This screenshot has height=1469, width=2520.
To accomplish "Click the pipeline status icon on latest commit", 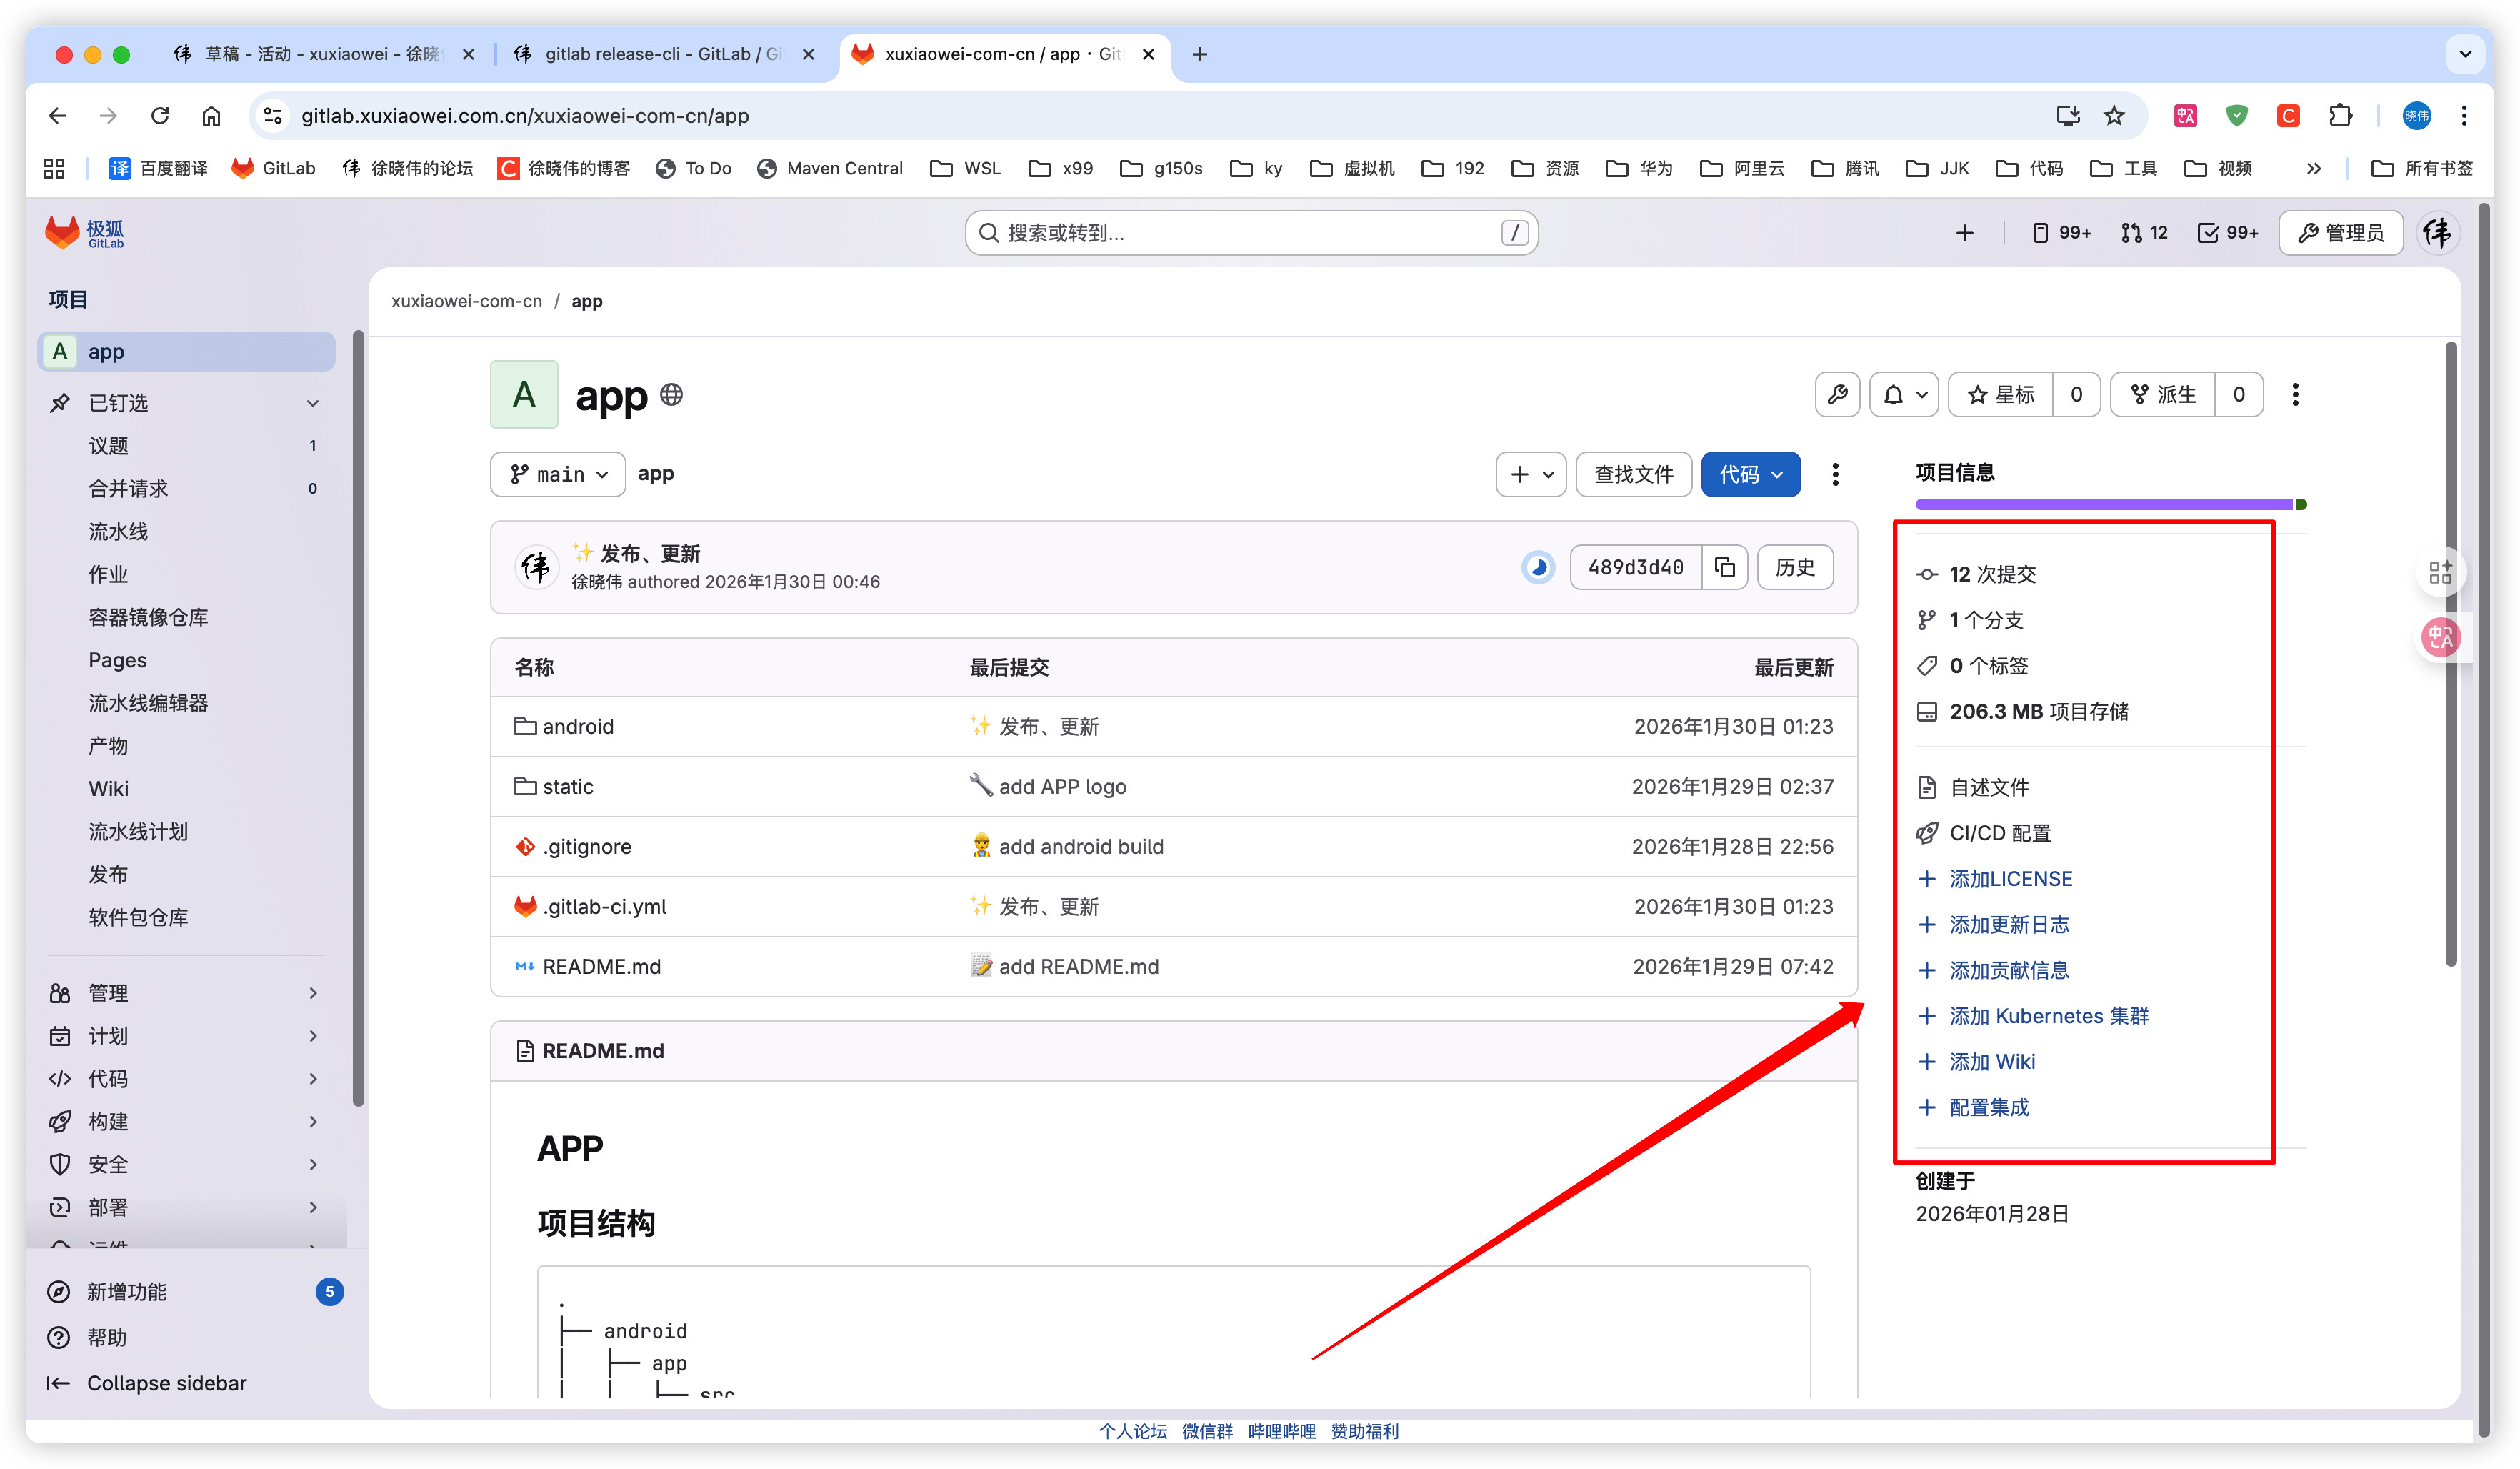I will coord(1538,567).
